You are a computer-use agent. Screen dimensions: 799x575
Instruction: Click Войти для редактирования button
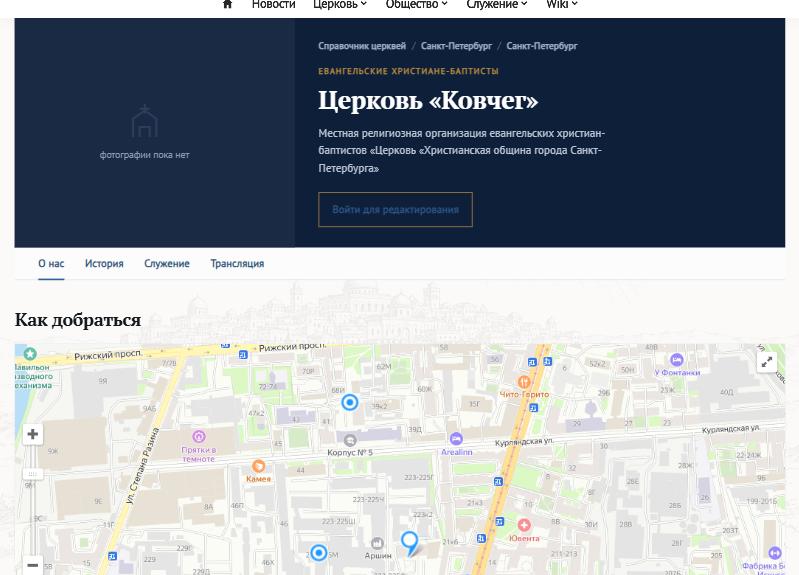pyautogui.click(x=395, y=210)
